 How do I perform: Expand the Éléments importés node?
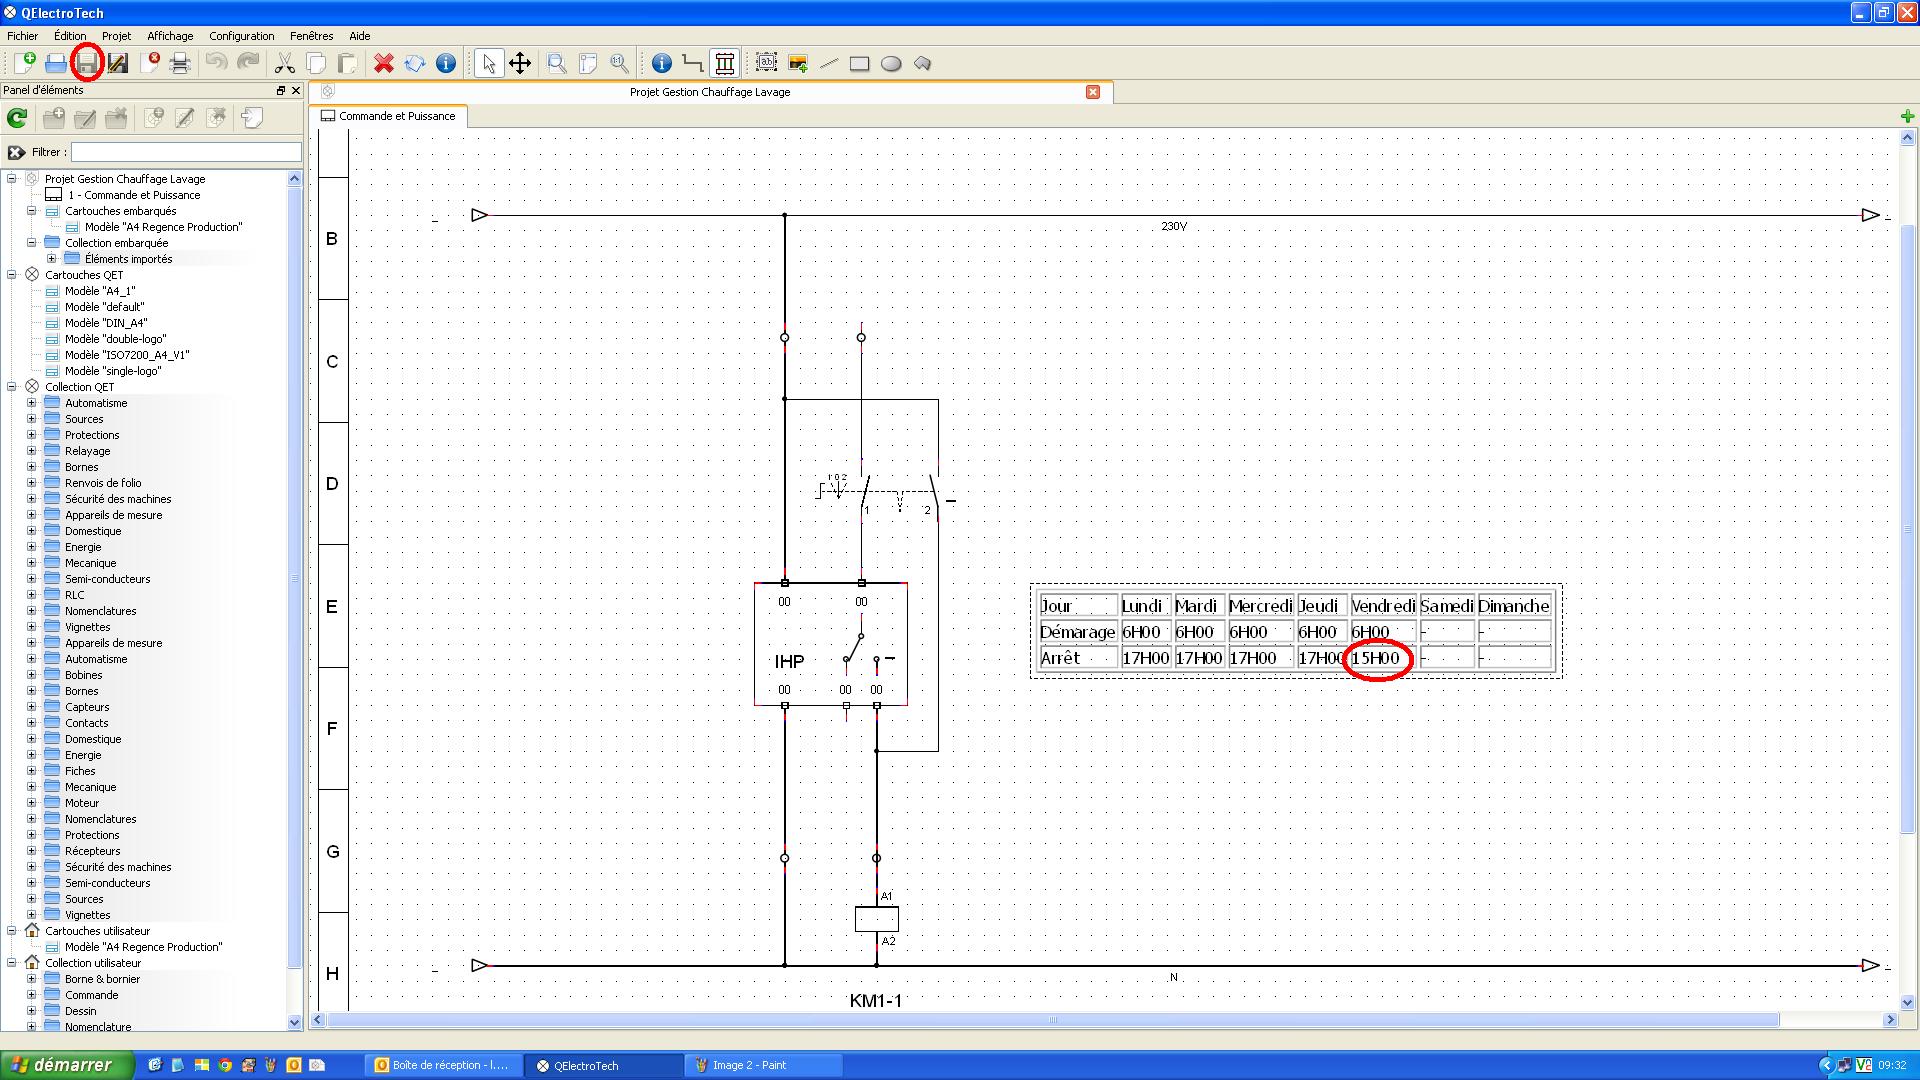(x=51, y=259)
